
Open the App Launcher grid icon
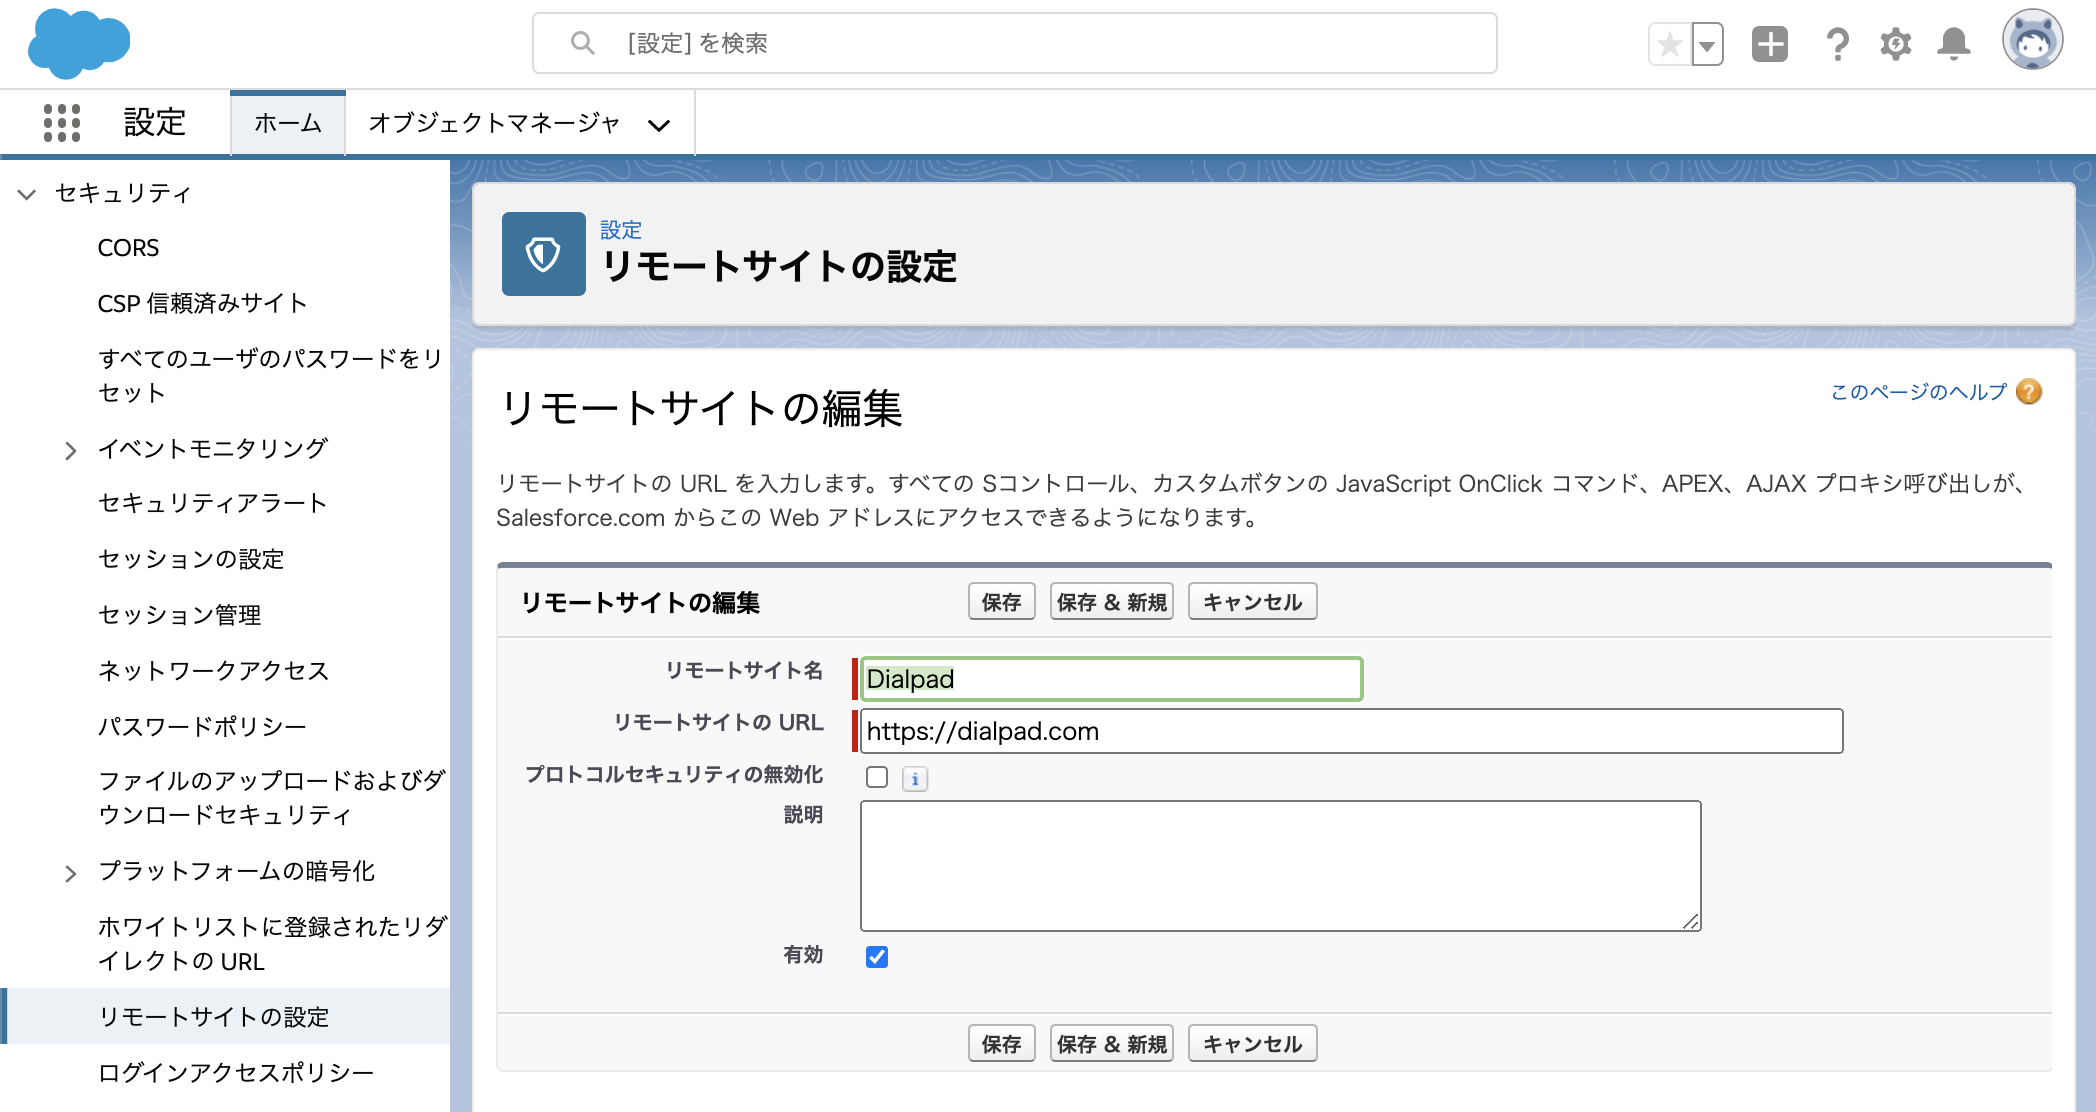pyautogui.click(x=62, y=123)
